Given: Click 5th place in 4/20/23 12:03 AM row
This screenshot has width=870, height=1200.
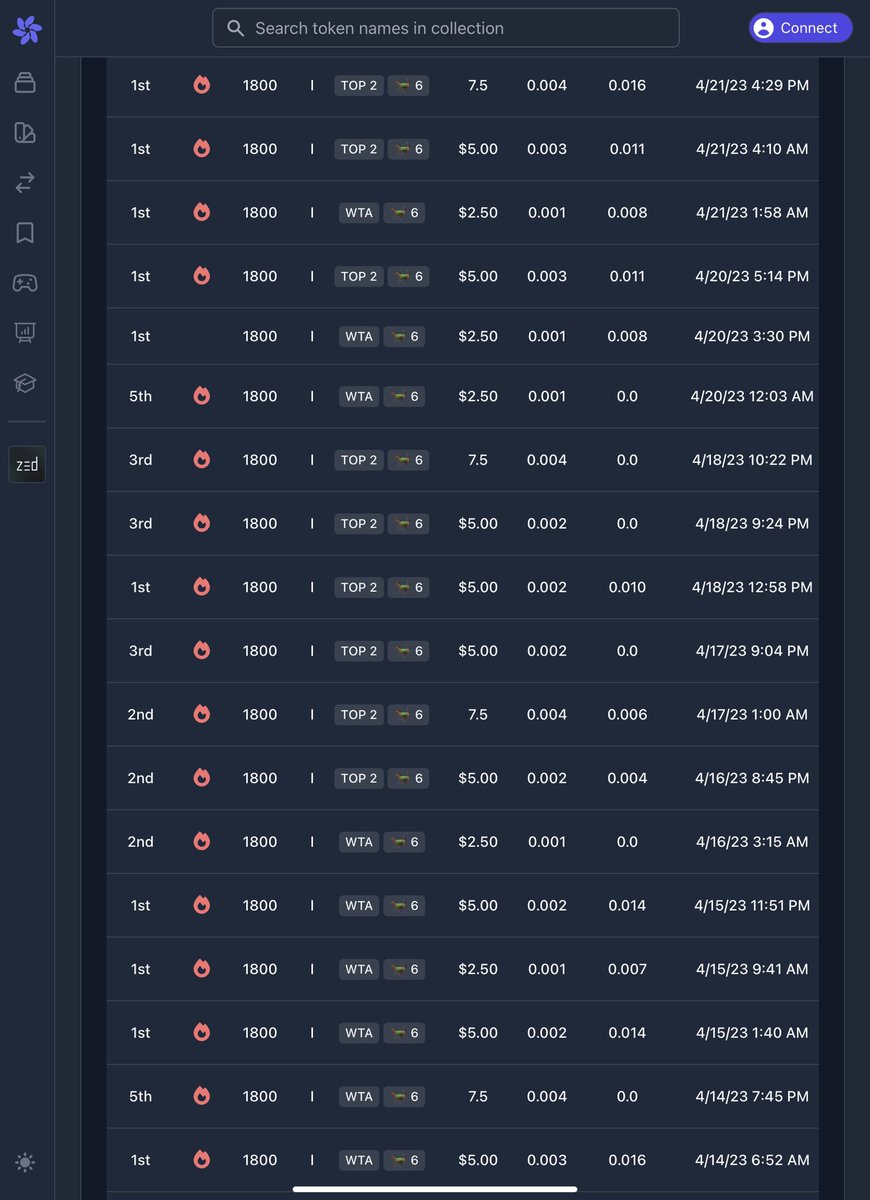Looking at the screenshot, I should click(140, 396).
